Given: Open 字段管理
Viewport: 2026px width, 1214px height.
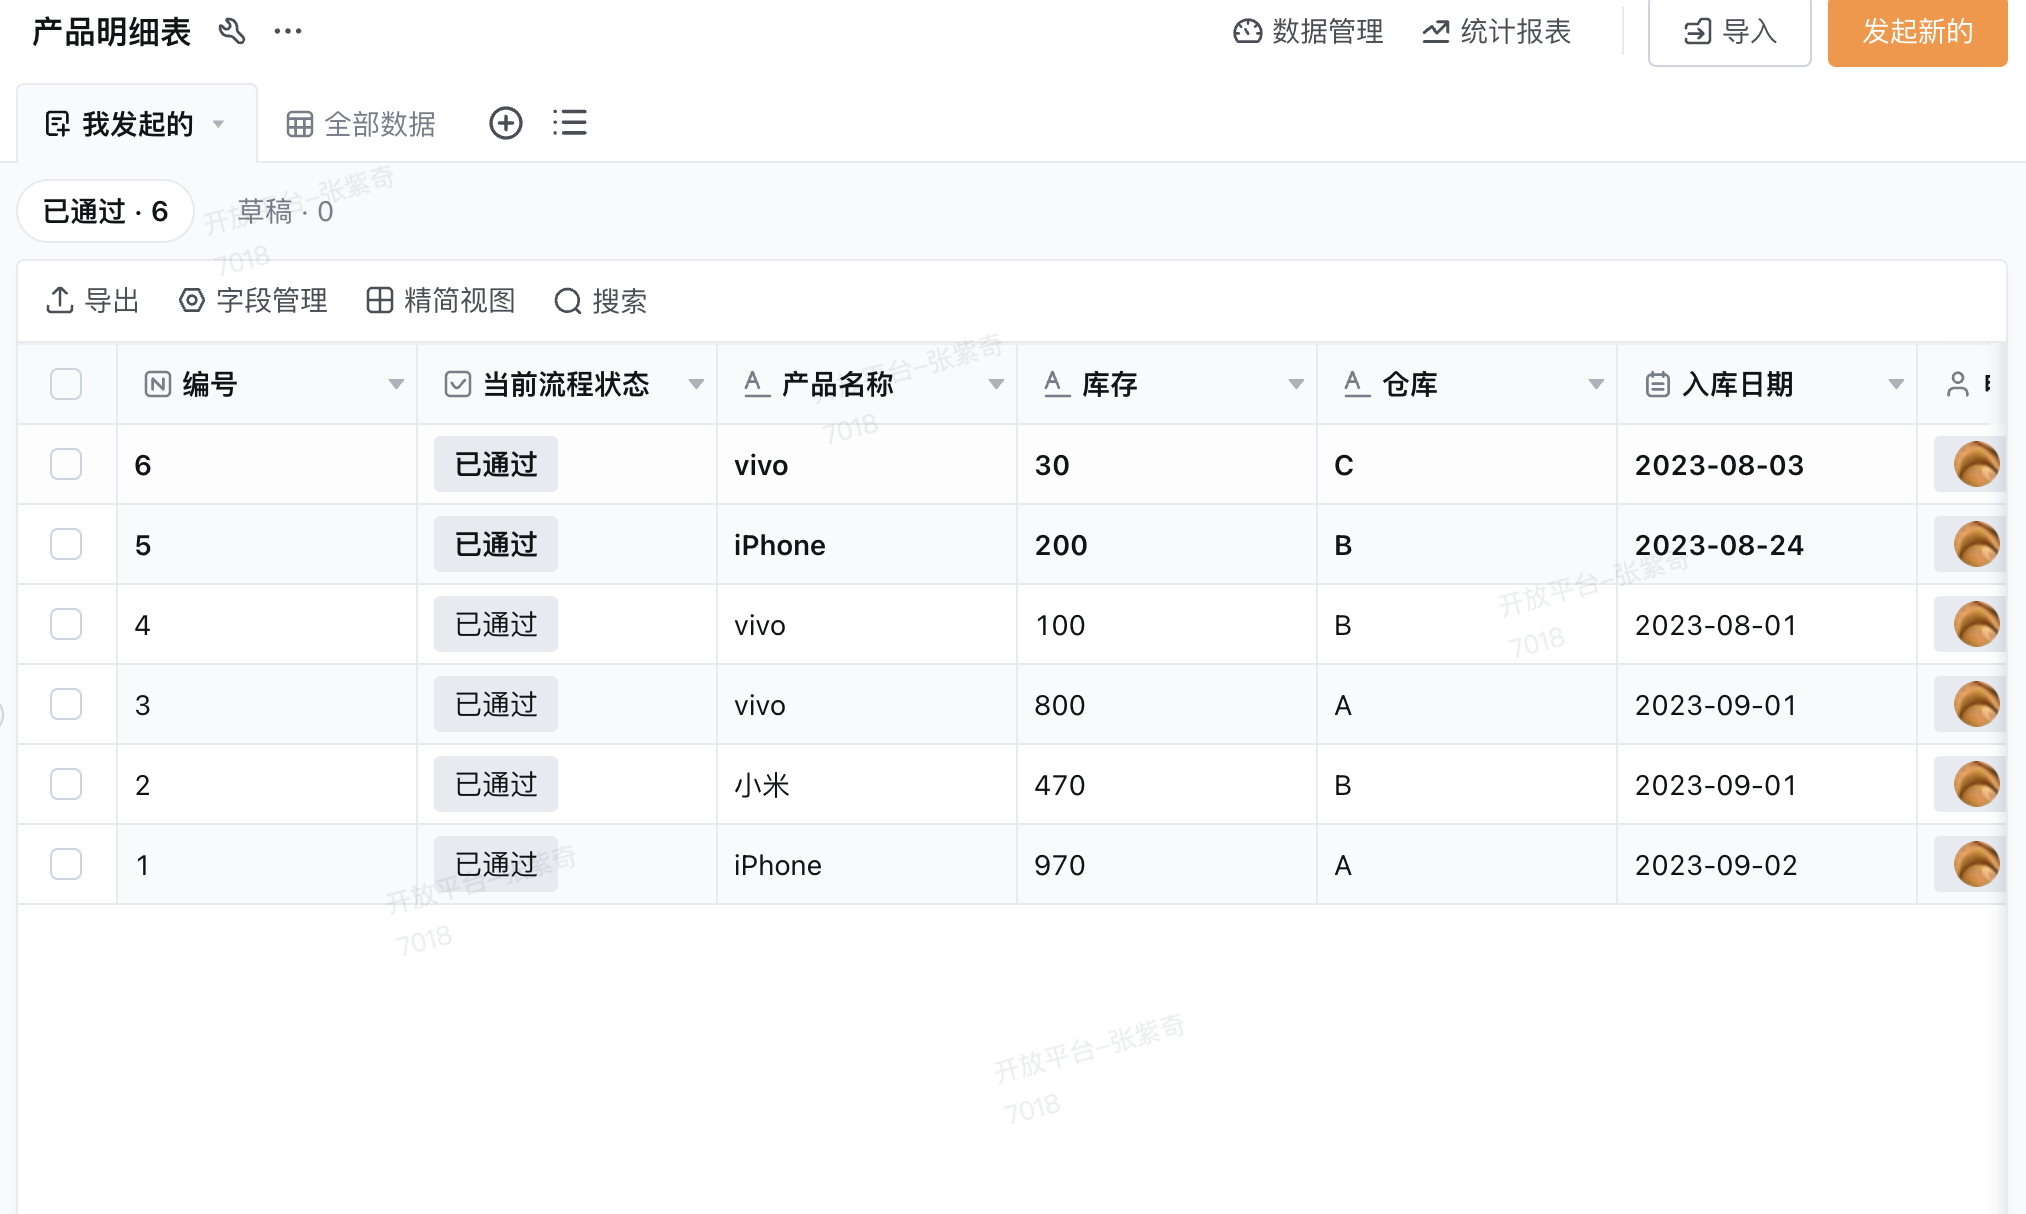Looking at the screenshot, I should (x=253, y=300).
